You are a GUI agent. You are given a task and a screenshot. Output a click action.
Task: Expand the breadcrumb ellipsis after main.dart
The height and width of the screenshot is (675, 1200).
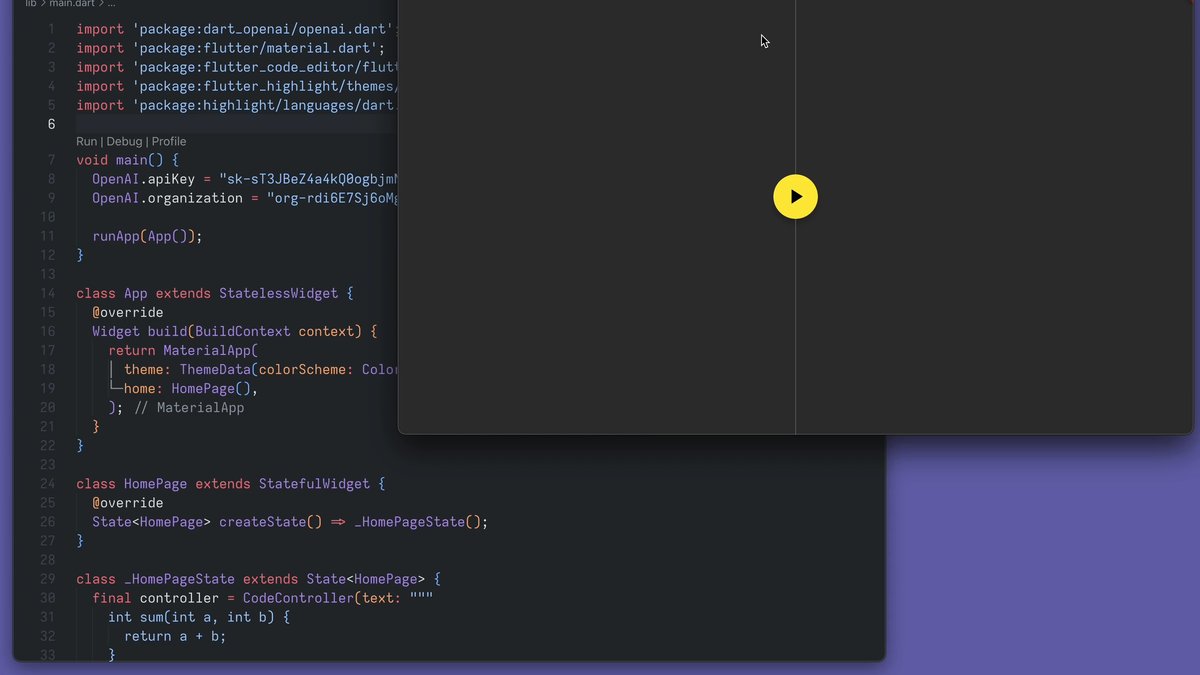(x=112, y=4)
